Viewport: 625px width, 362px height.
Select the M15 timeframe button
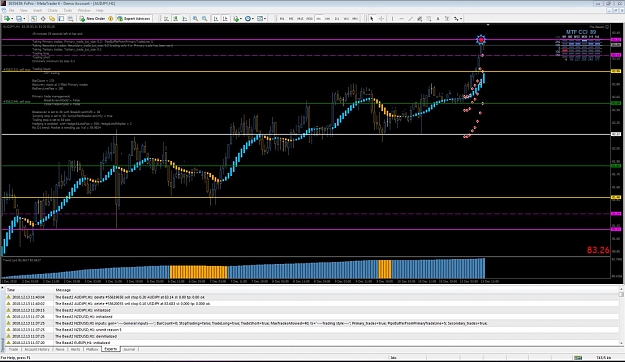tap(300, 18)
